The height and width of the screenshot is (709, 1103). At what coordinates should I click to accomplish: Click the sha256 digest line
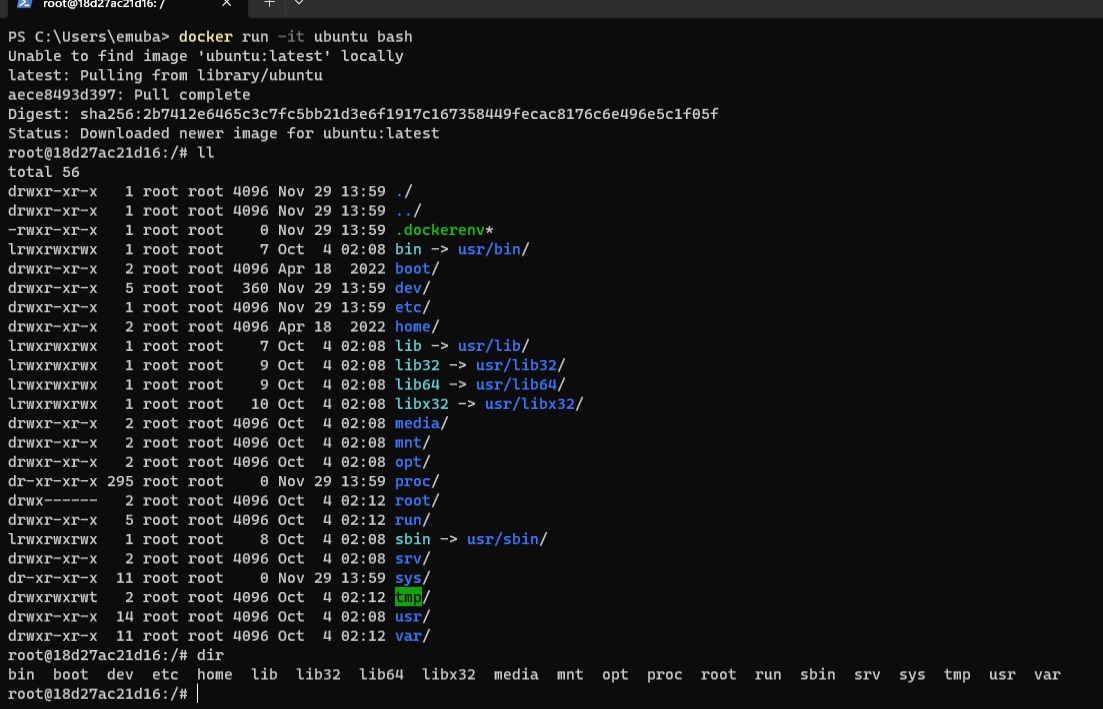pos(363,114)
